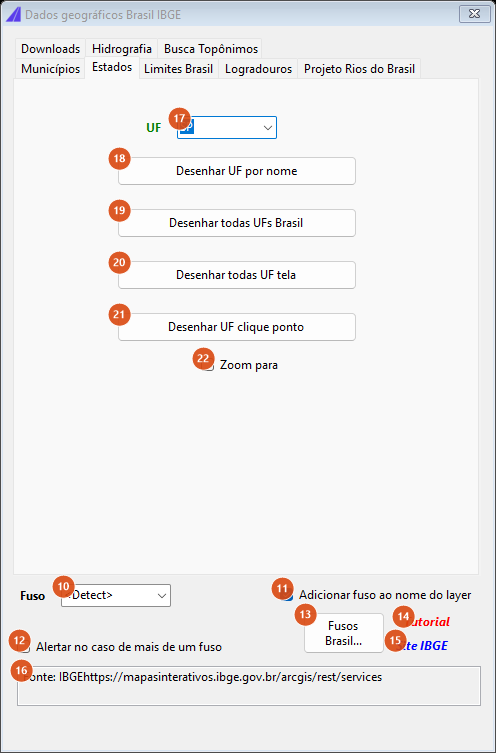
Task: Toggle the Zoom para checkbox
Action: click(x=209, y=365)
